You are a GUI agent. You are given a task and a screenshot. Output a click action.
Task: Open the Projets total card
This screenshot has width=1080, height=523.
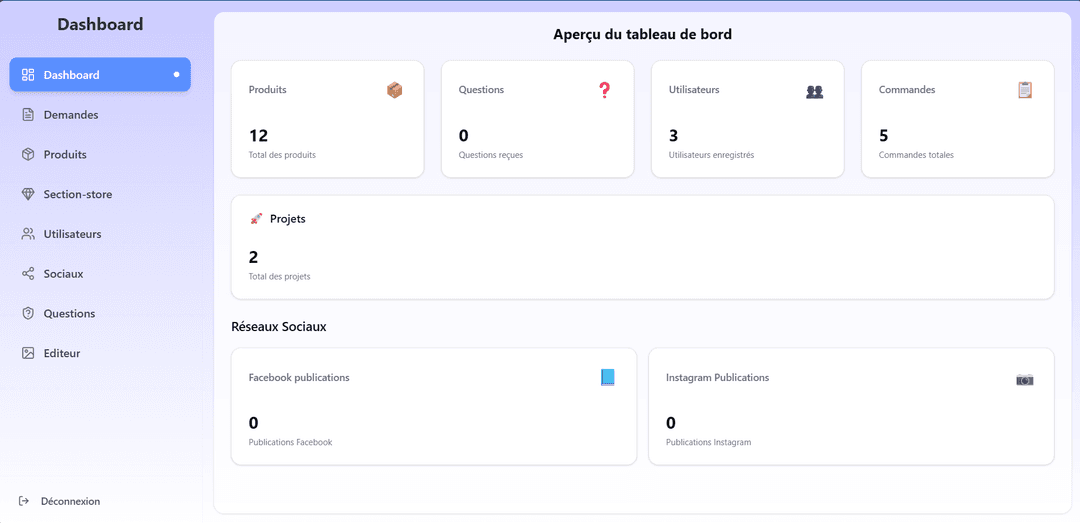pos(642,247)
